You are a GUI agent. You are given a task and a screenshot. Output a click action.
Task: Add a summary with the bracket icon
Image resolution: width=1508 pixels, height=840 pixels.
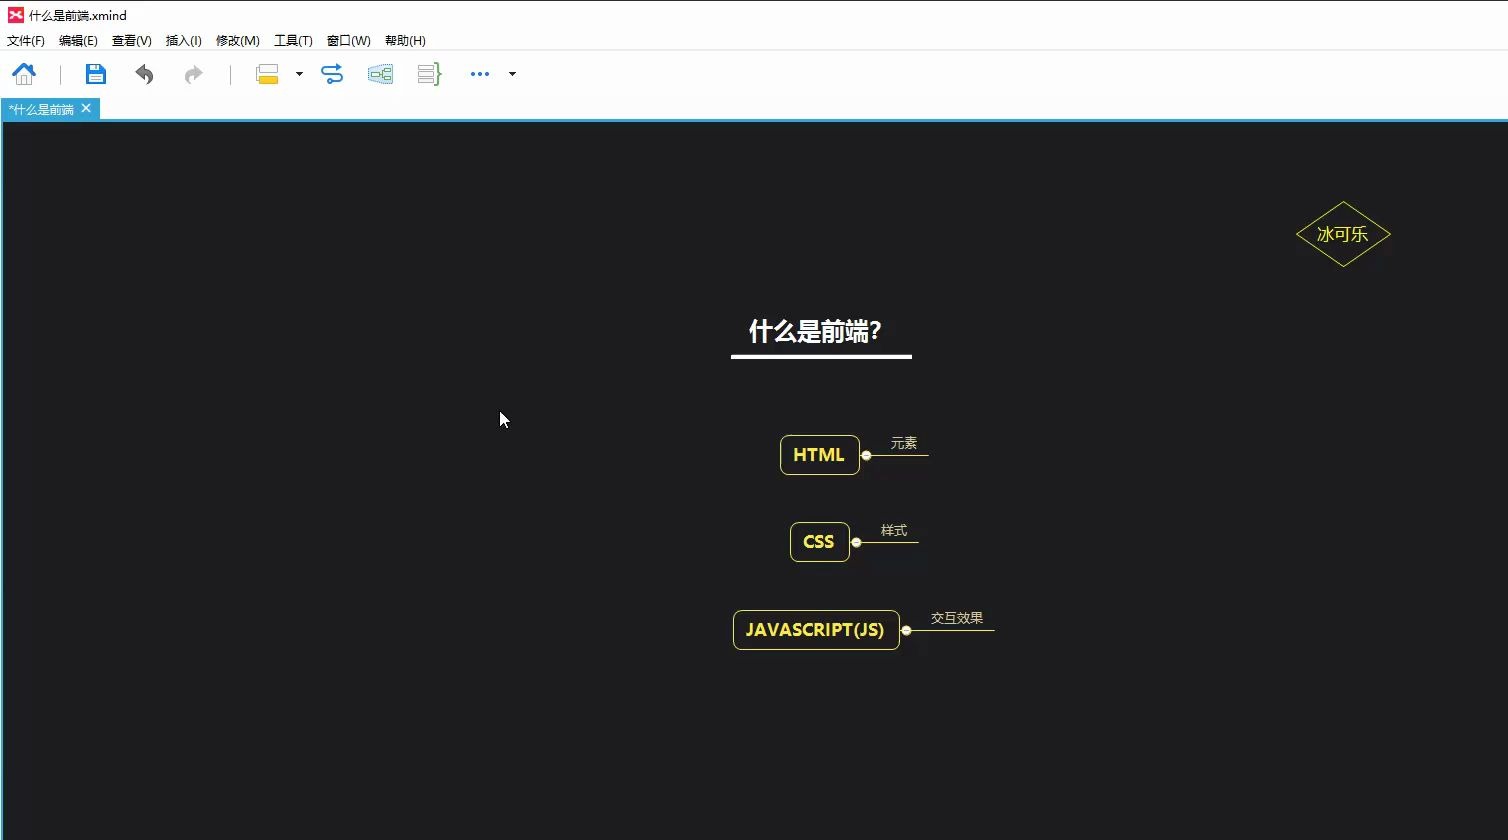pyautogui.click(x=429, y=74)
